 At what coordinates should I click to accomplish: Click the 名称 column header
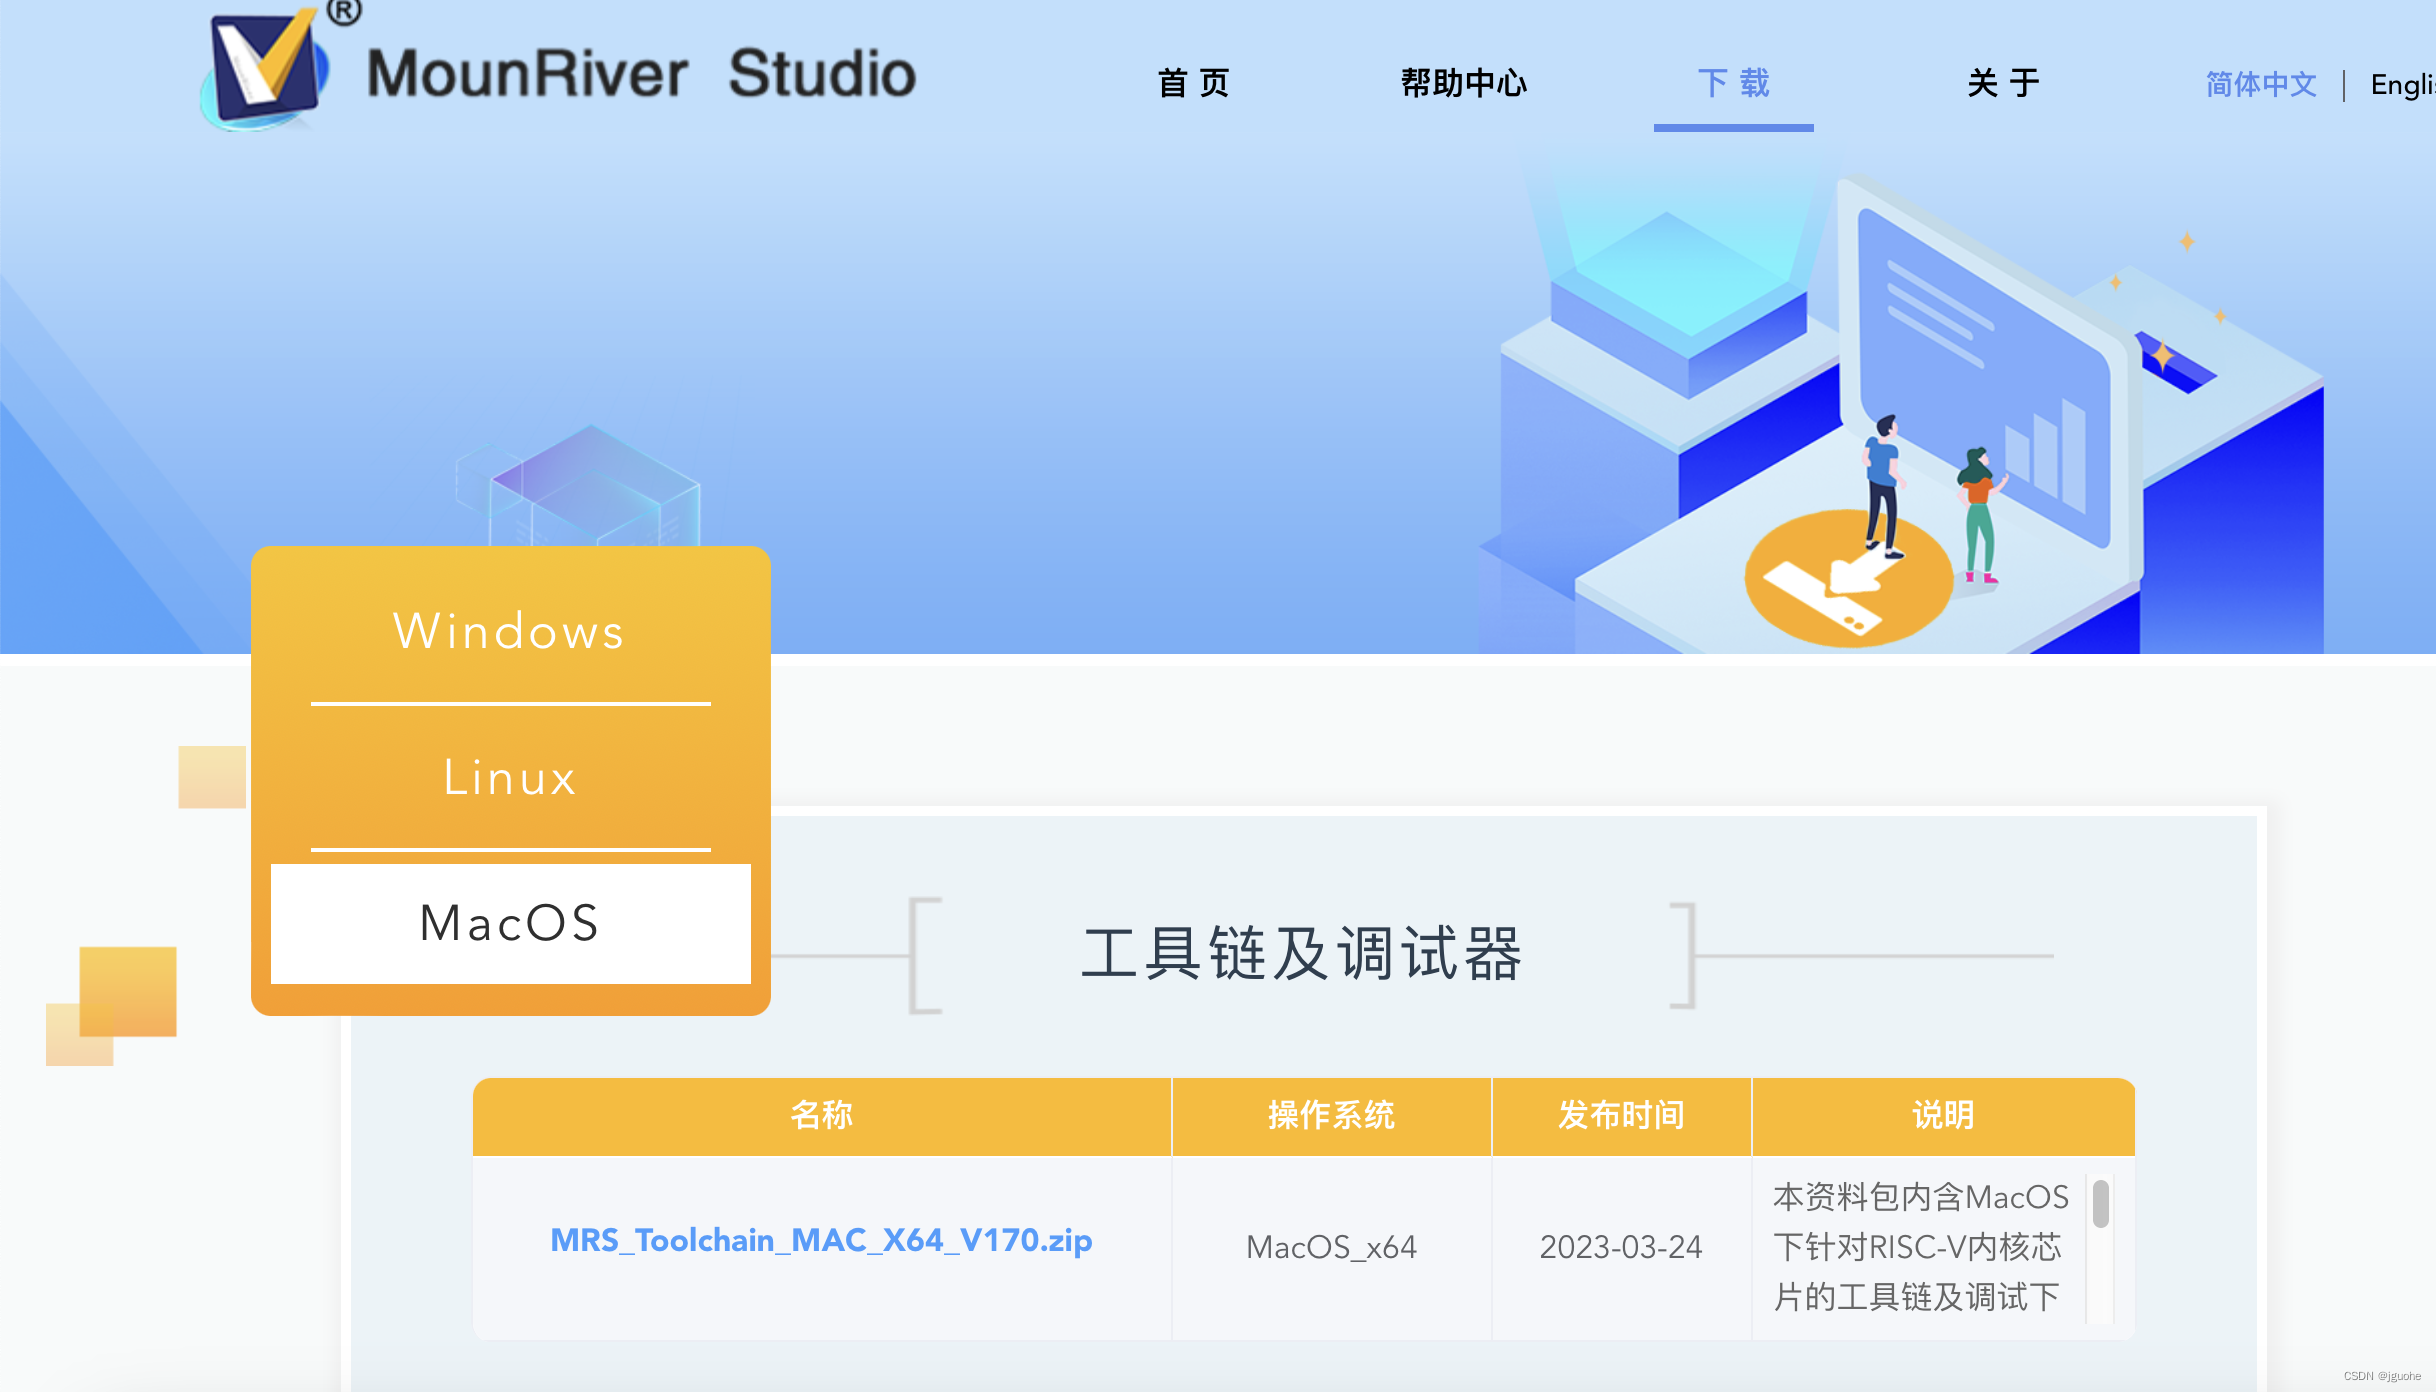pyautogui.click(x=820, y=1116)
